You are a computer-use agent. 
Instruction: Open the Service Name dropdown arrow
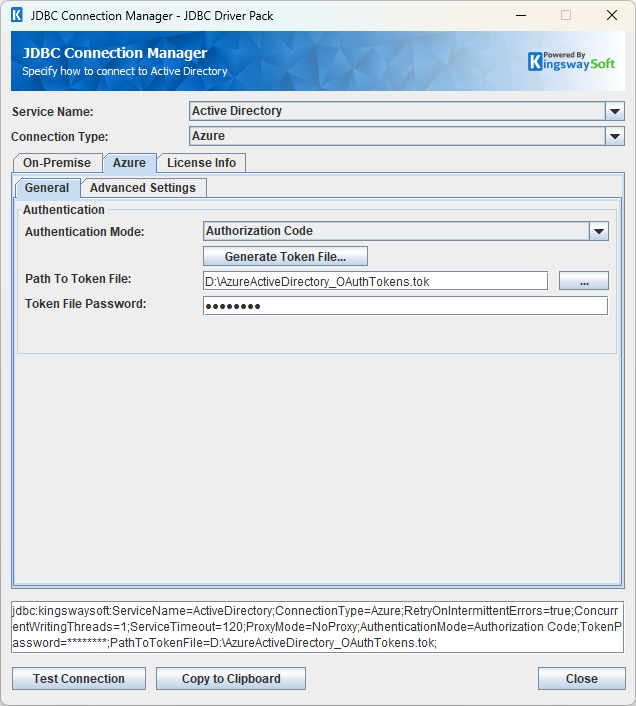(615, 112)
